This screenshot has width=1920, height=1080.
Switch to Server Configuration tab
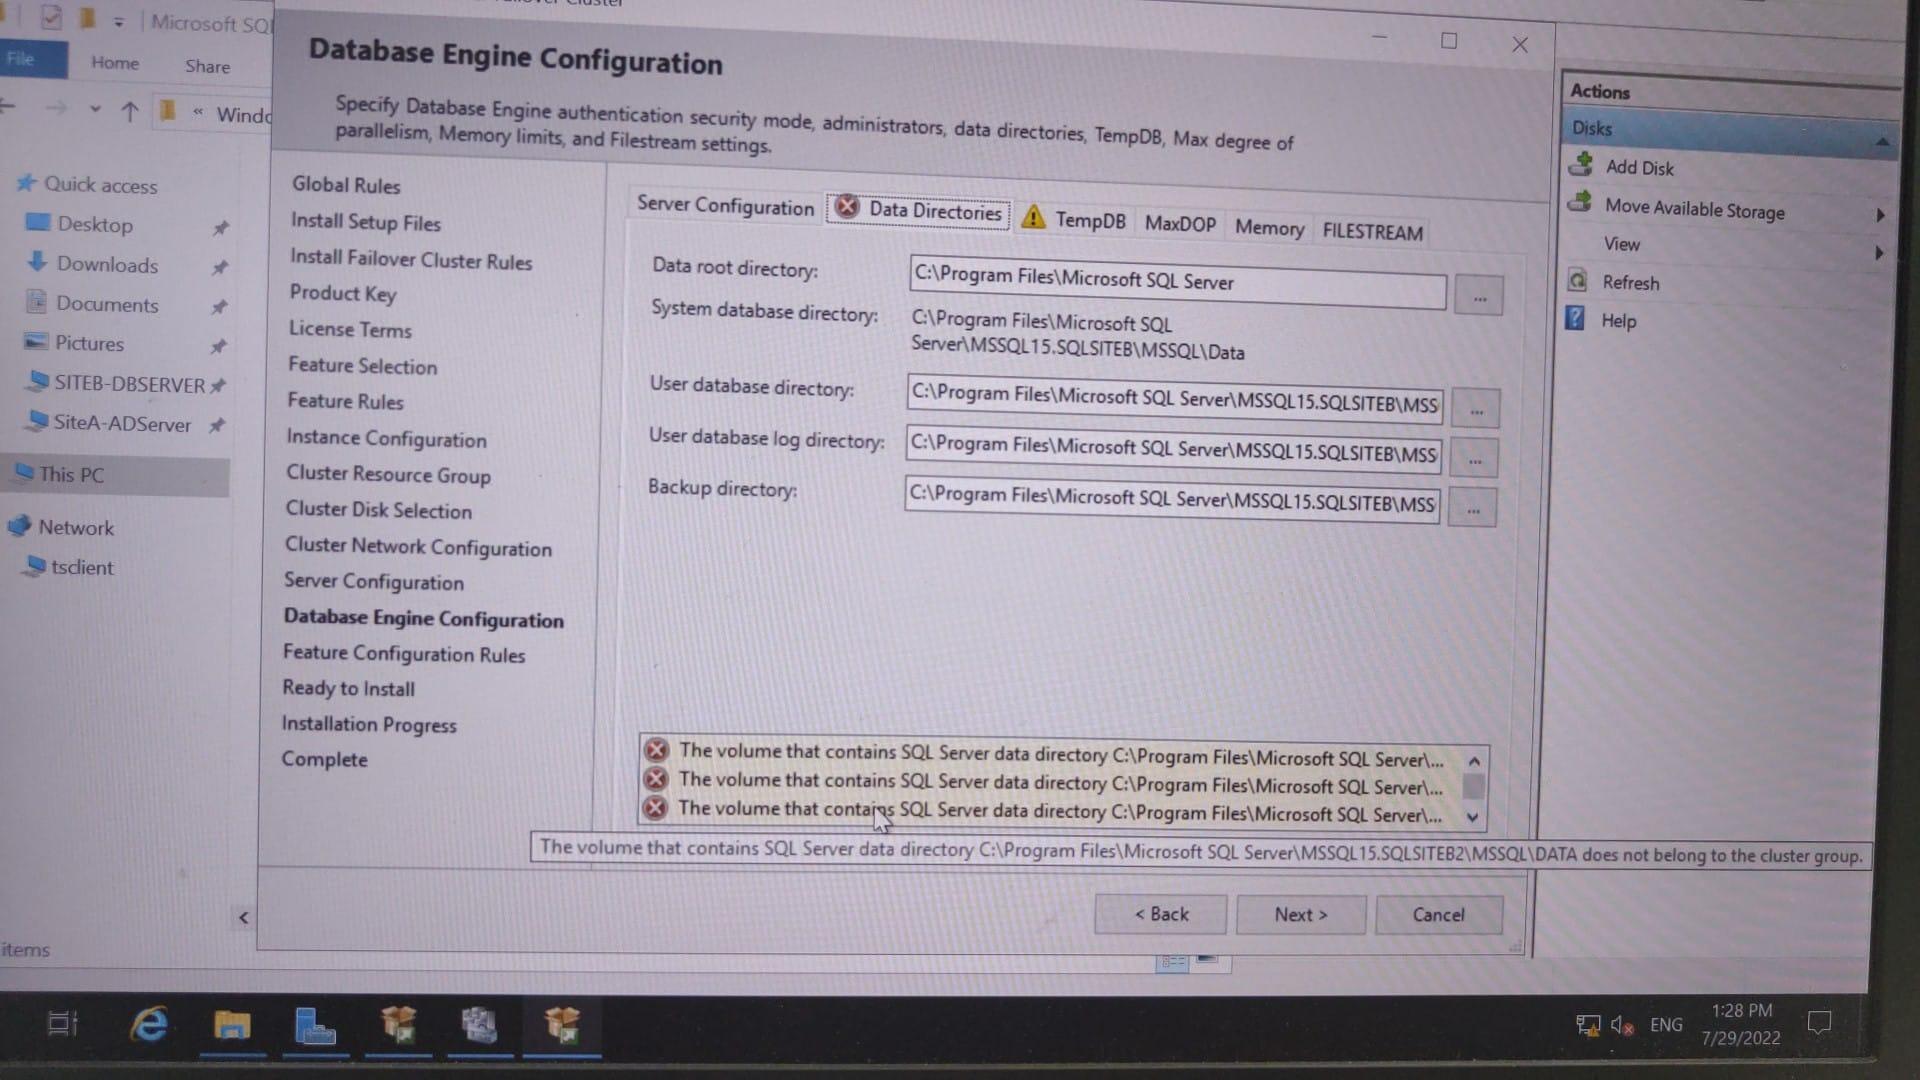[x=726, y=206]
